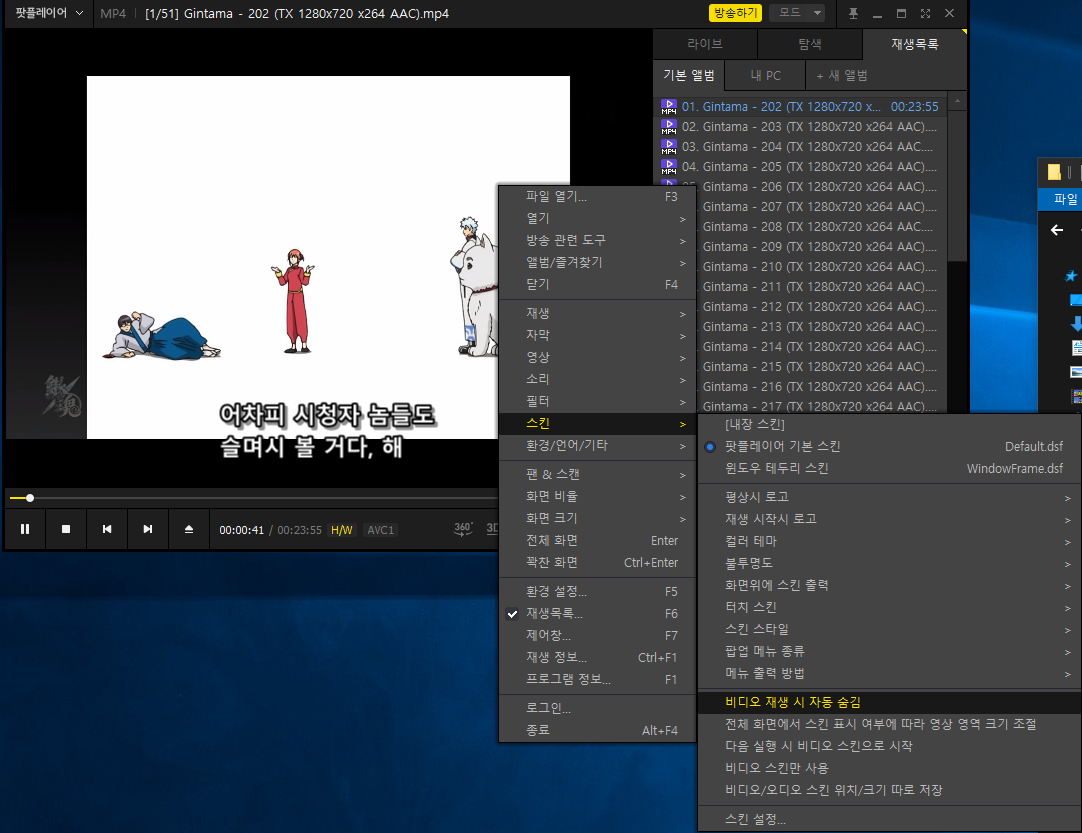
Task: Open the 내 PC album tab
Action: click(765, 75)
